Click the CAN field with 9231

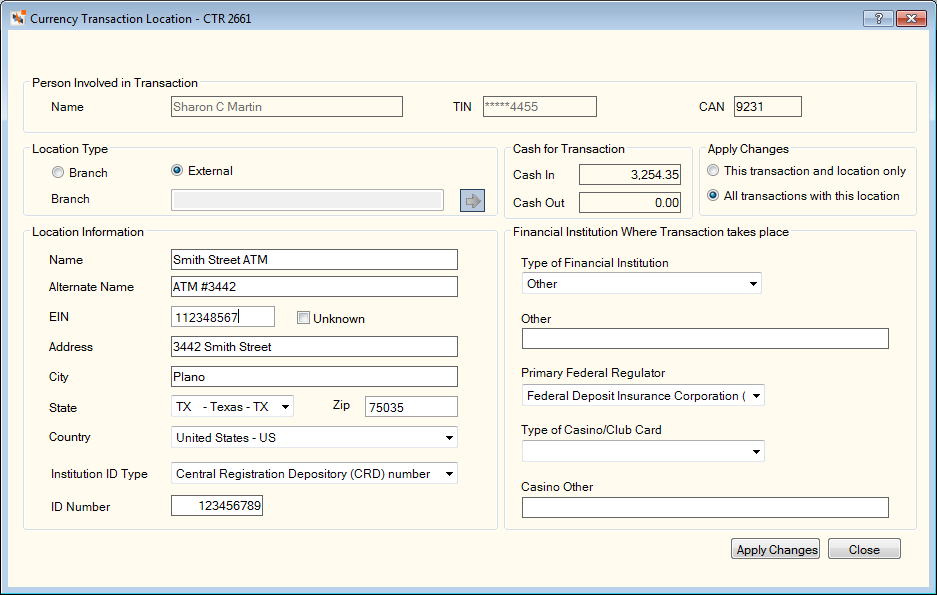click(x=767, y=107)
